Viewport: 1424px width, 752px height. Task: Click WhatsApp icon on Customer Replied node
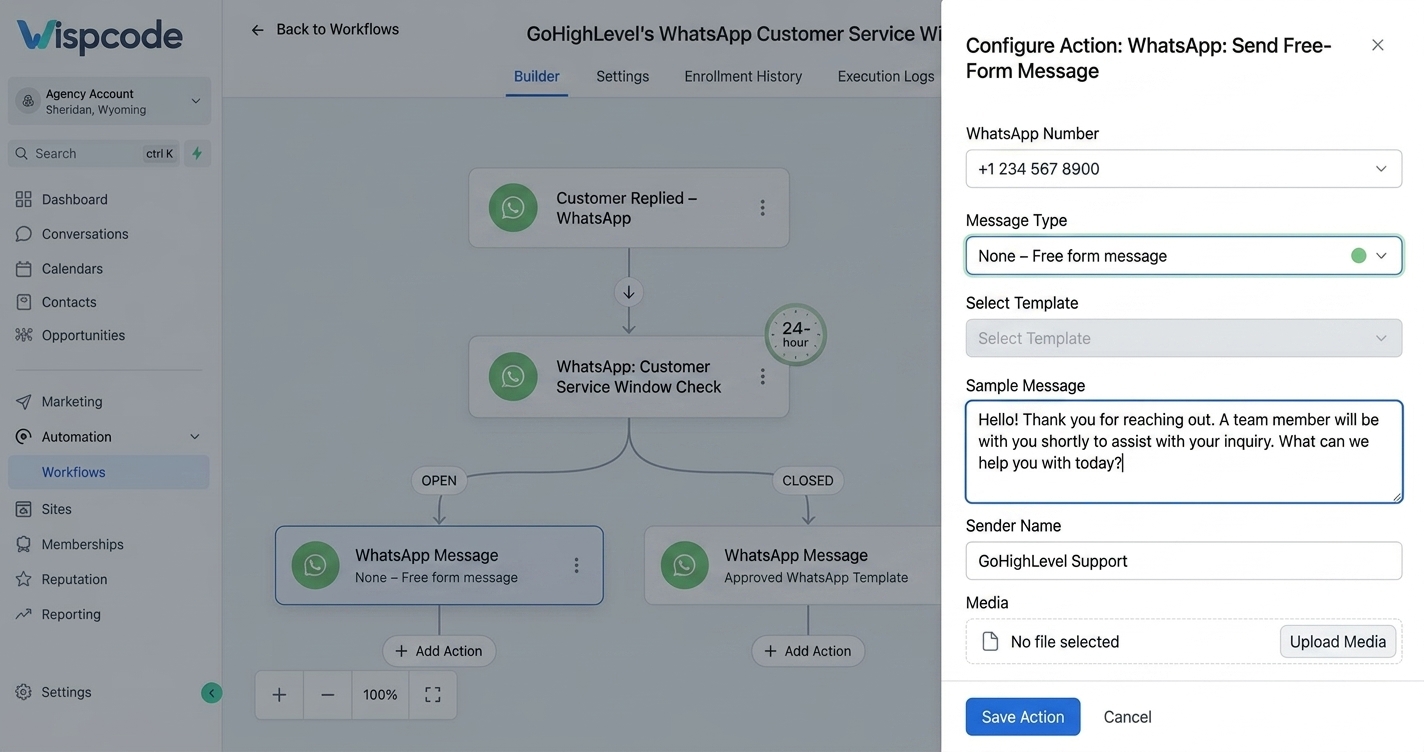coord(513,207)
